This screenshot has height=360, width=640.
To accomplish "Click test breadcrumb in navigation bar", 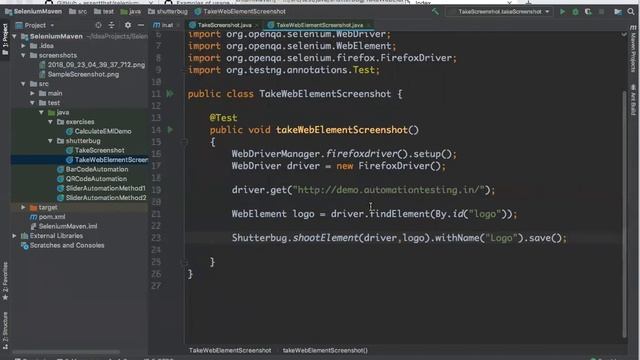I will click(x=104, y=11).
